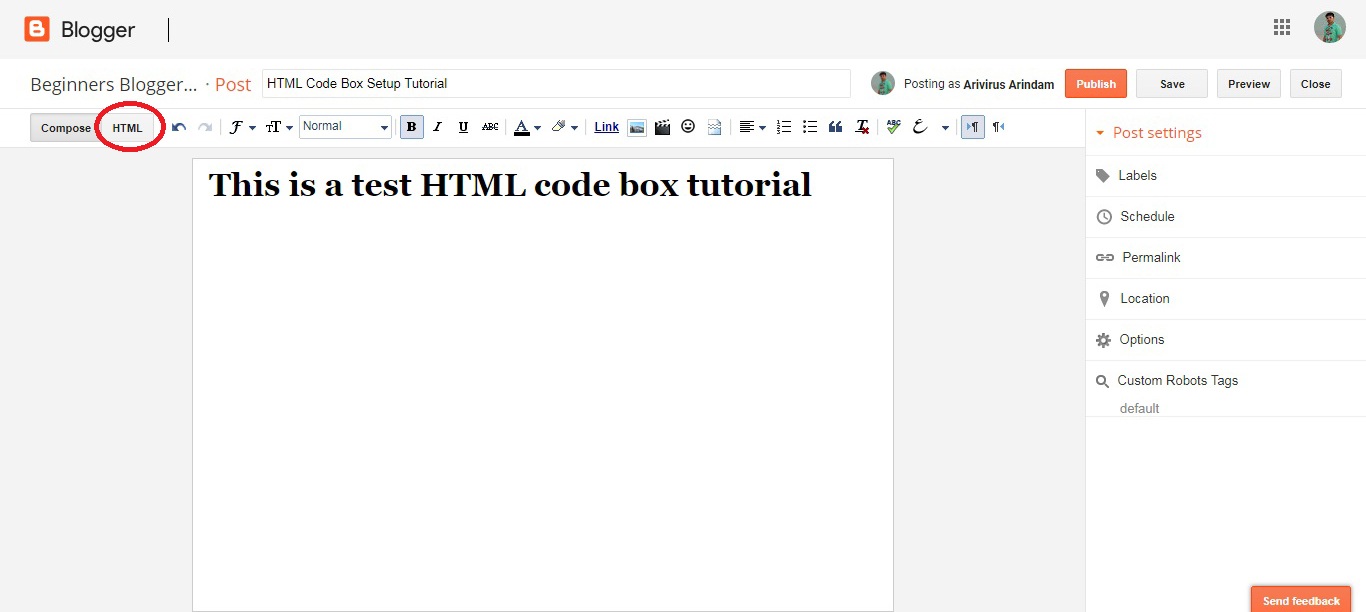Remove formatting from selected text
1366x612 pixels.
coord(862,127)
